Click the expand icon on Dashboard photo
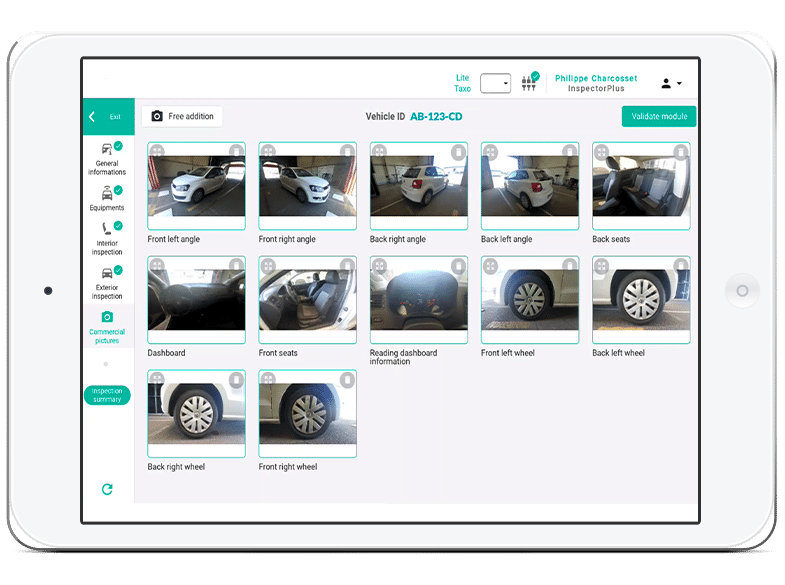785x585 pixels. [x=157, y=265]
